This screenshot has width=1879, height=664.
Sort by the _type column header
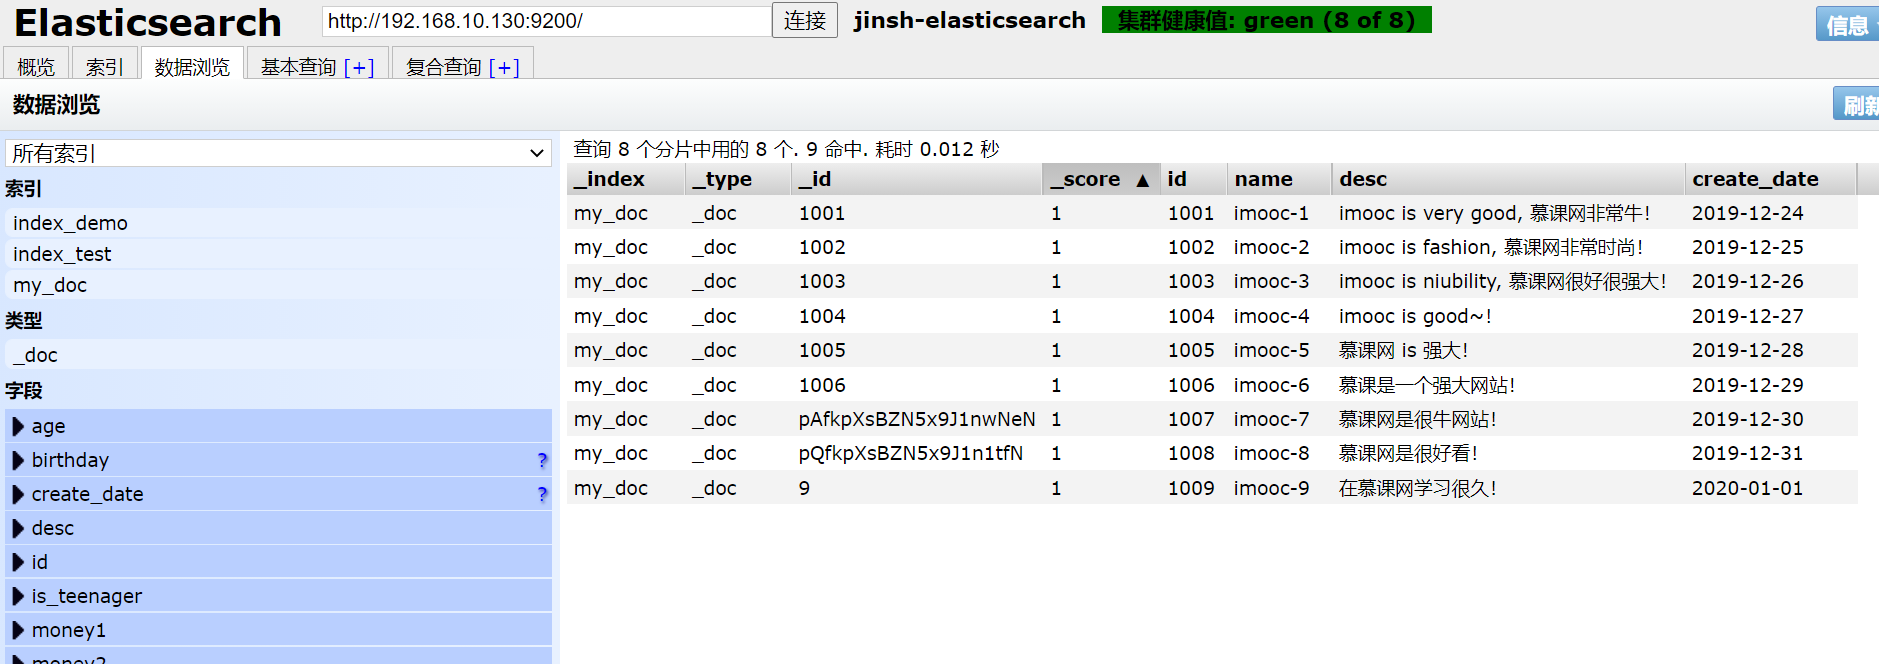coord(737,179)
